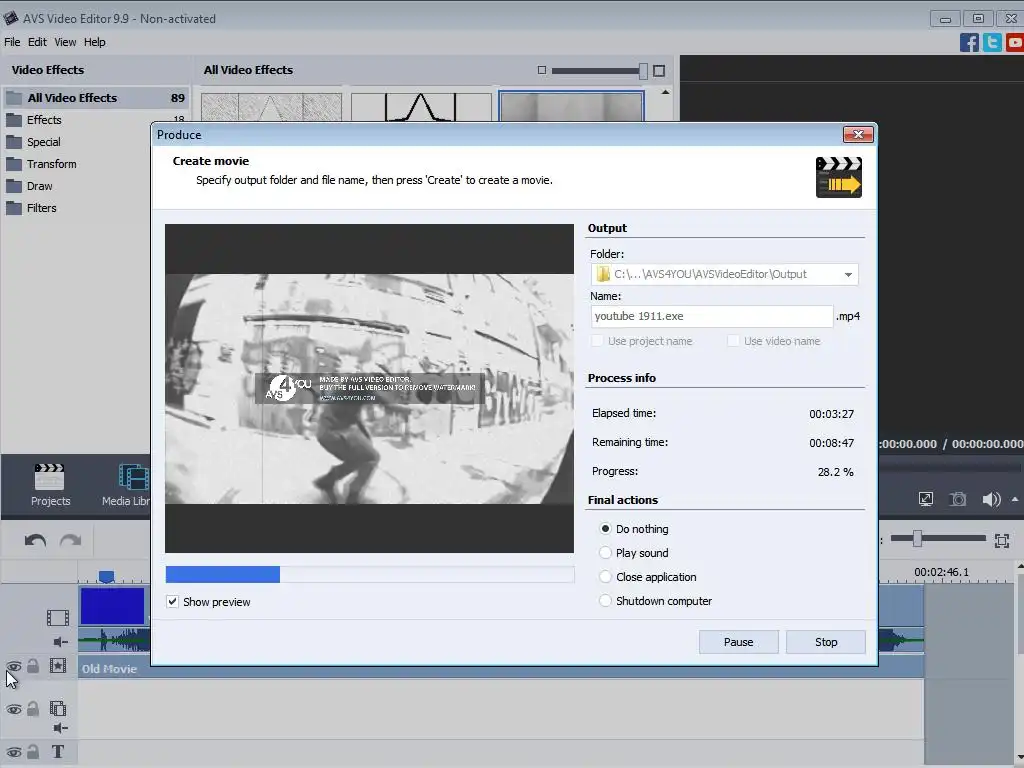Click the thumbnail size slider handle
The width and height of the screenshot is (1024, 768).
point(643,71)
